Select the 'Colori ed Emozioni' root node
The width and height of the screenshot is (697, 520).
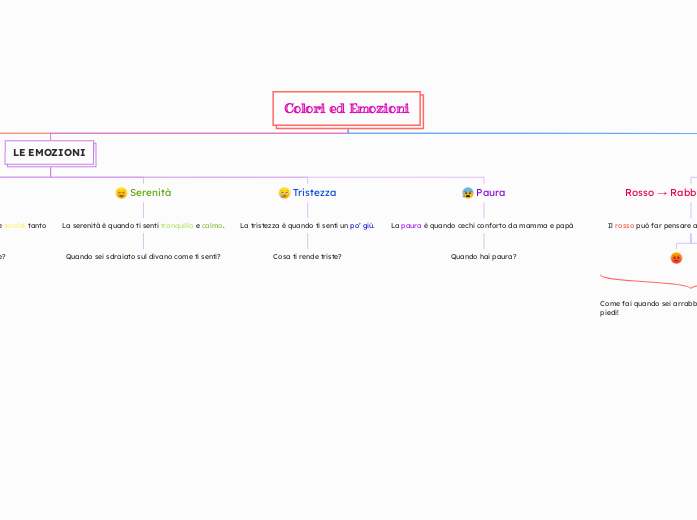(x=346, y=109)
